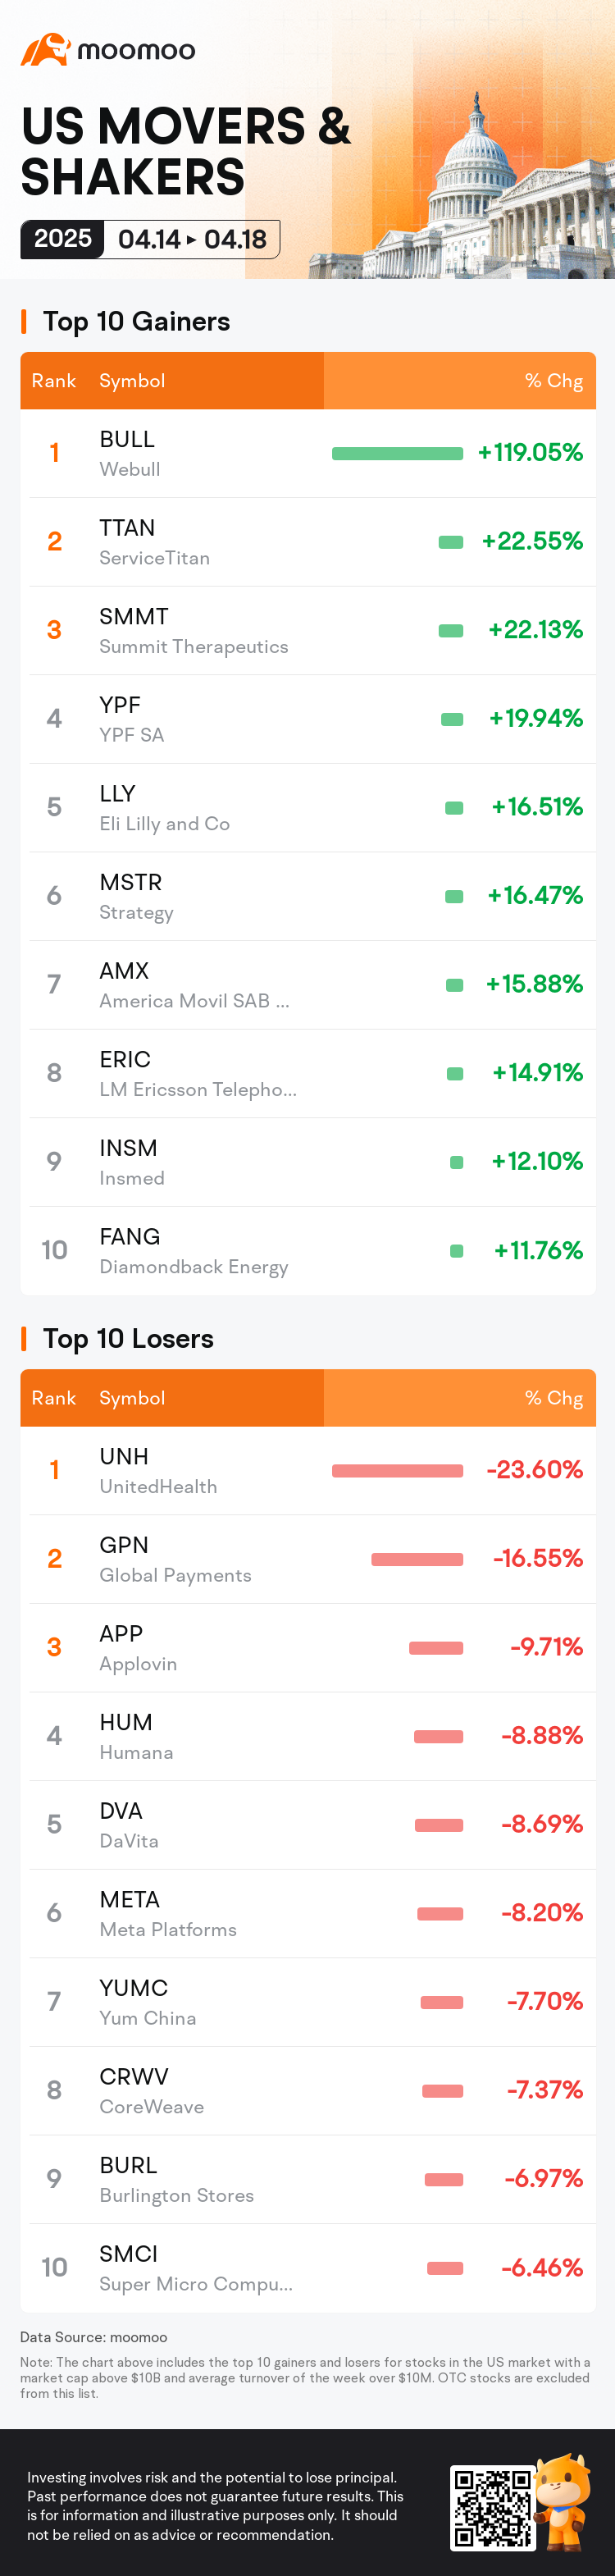Image resolution: width=615 pixels, height=2576 pixels.
Task: Click the Top 10 Gainers heading
Action: pos(136,321)
